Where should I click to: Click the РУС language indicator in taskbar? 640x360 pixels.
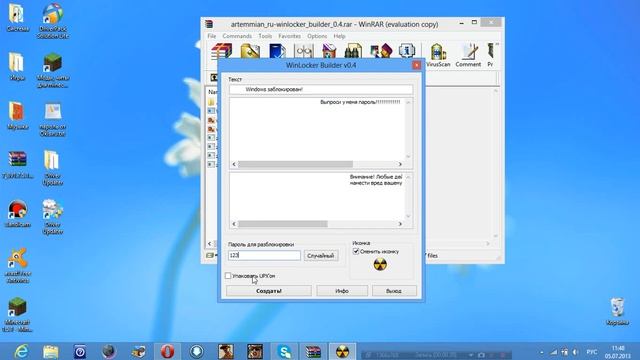[x=592, y=352]
